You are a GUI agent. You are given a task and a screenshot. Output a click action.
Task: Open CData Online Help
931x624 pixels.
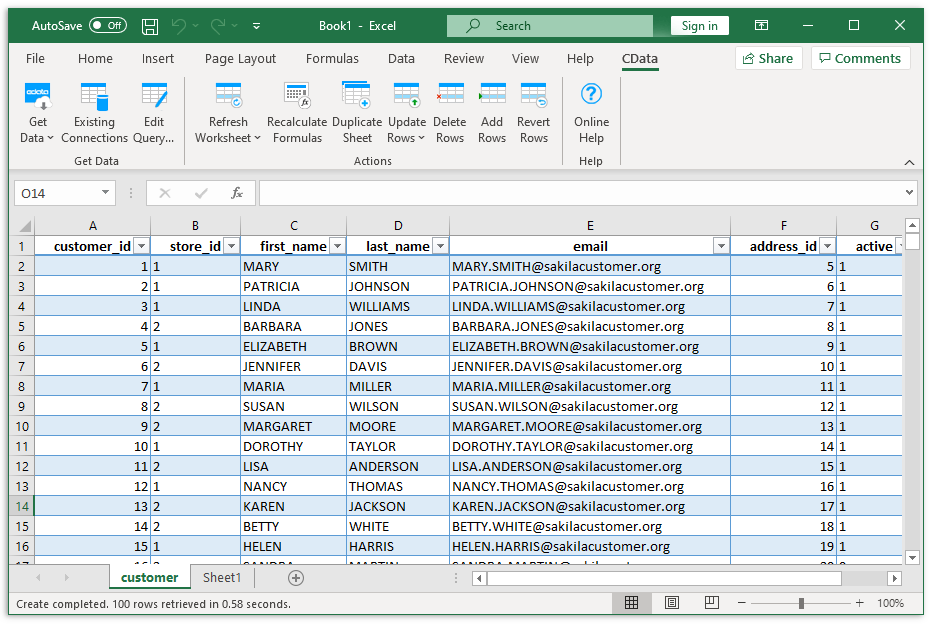(590, 110)
